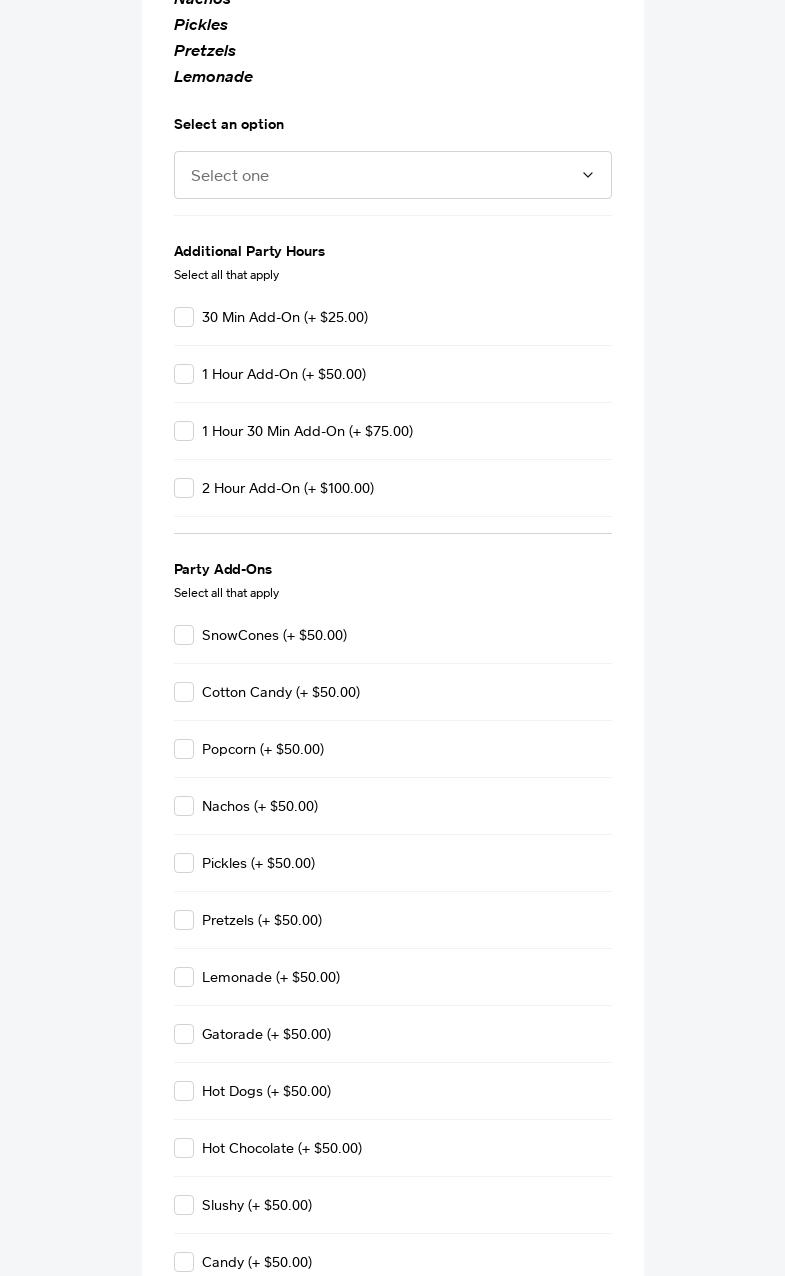Click the 2 Hour Add-On (+ $100.00) label
Image resolution: width=785 pixels, height=1276 pixels.
pos(288,488)
